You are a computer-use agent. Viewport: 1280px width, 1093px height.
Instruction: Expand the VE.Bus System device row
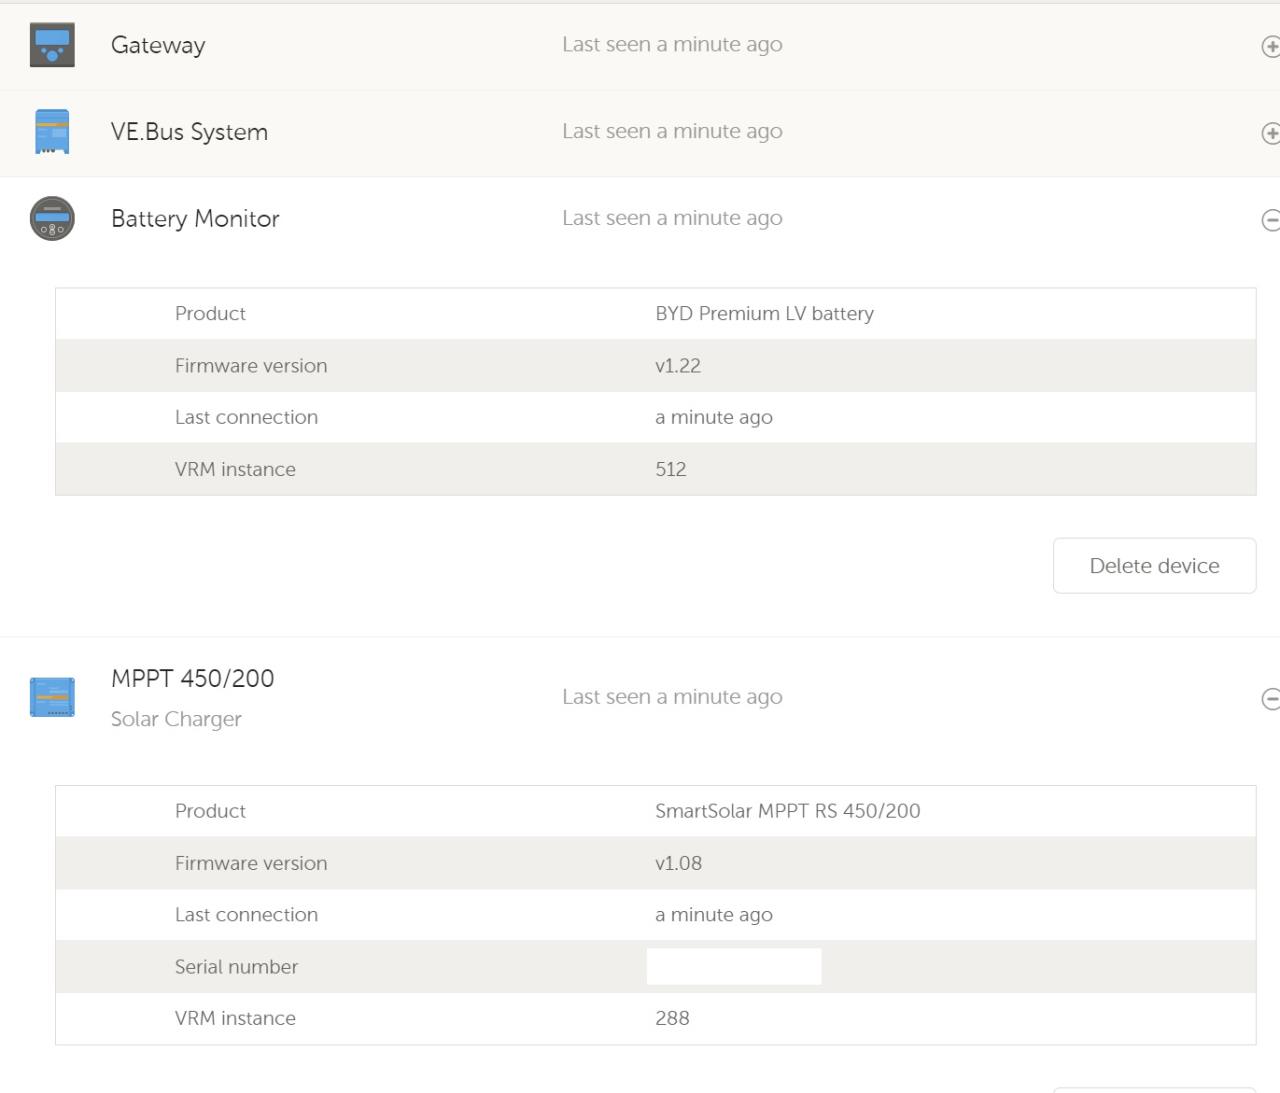1270,133
